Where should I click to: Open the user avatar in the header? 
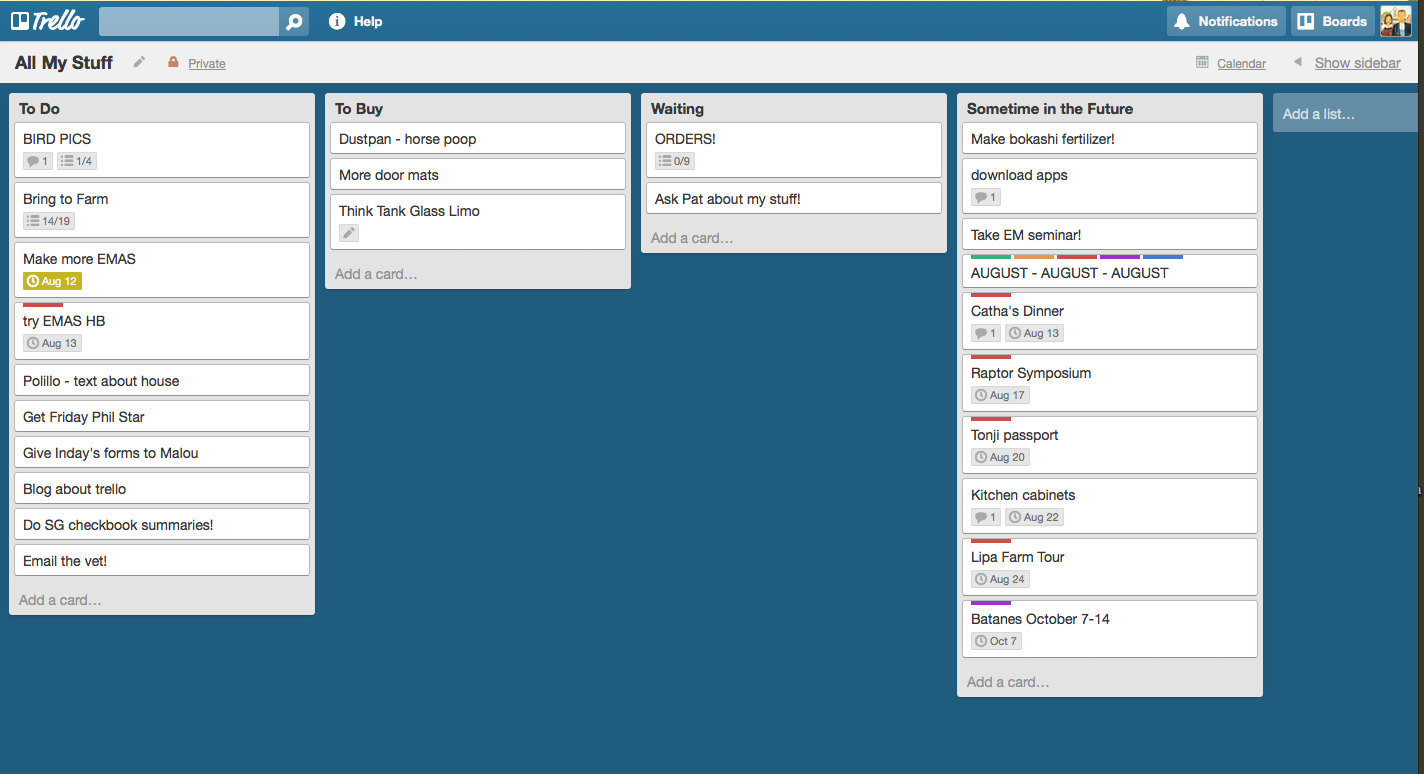click(1395, 21)
